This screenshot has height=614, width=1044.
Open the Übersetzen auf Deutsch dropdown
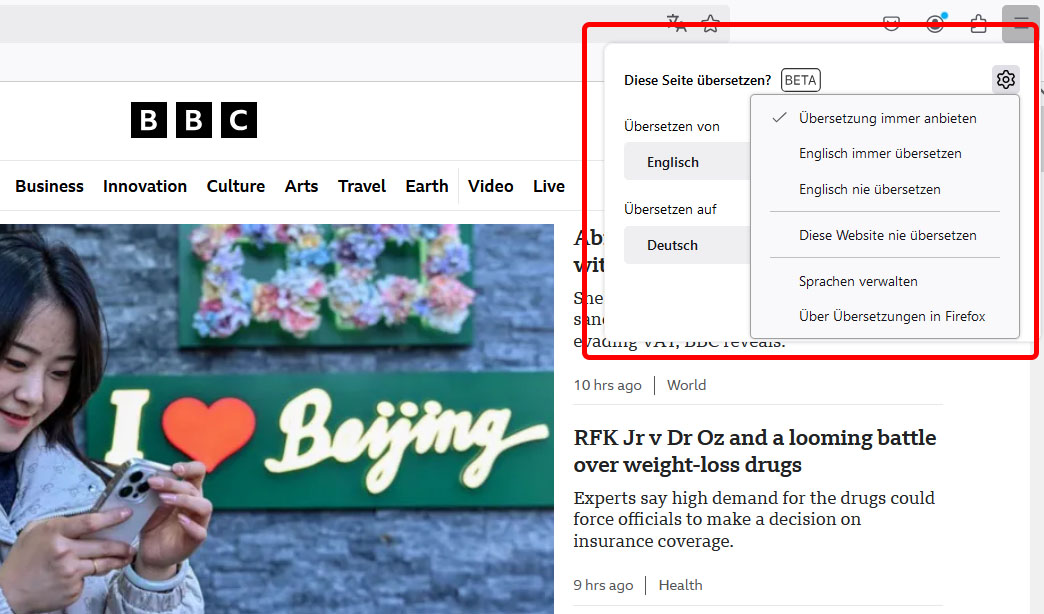[x=672, y=245]
